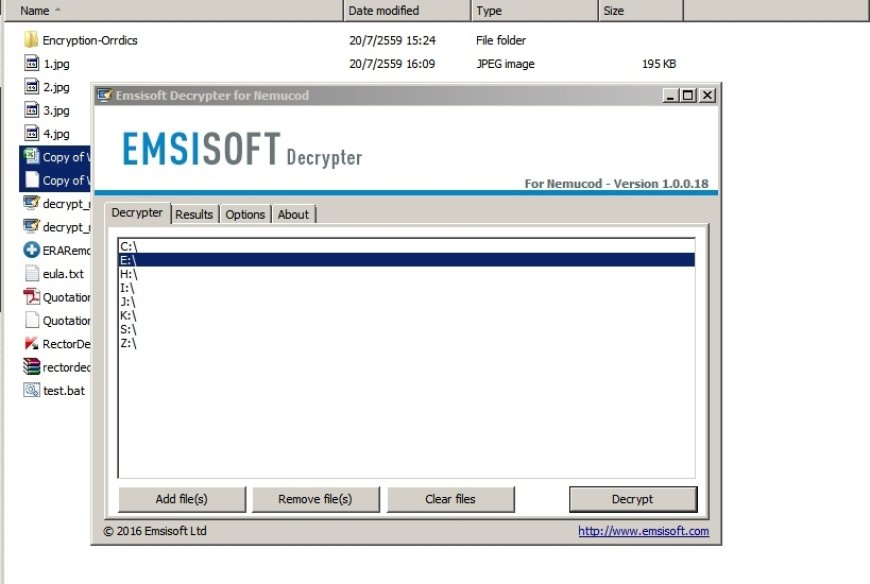The height and width of the screenshot is (584, 870).
Task: Click the Emsisoft Decrypter title bar icon
Action: click(x=104, y=95)
